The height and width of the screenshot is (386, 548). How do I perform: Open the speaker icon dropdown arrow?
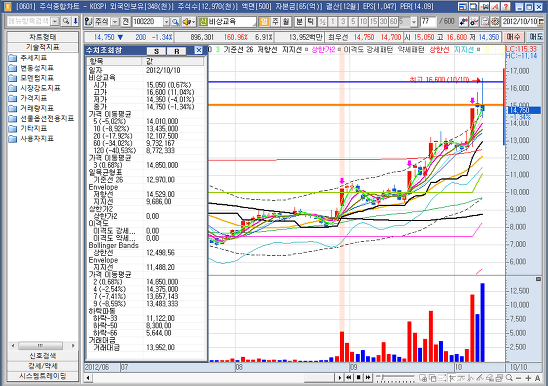coord(193,22)
